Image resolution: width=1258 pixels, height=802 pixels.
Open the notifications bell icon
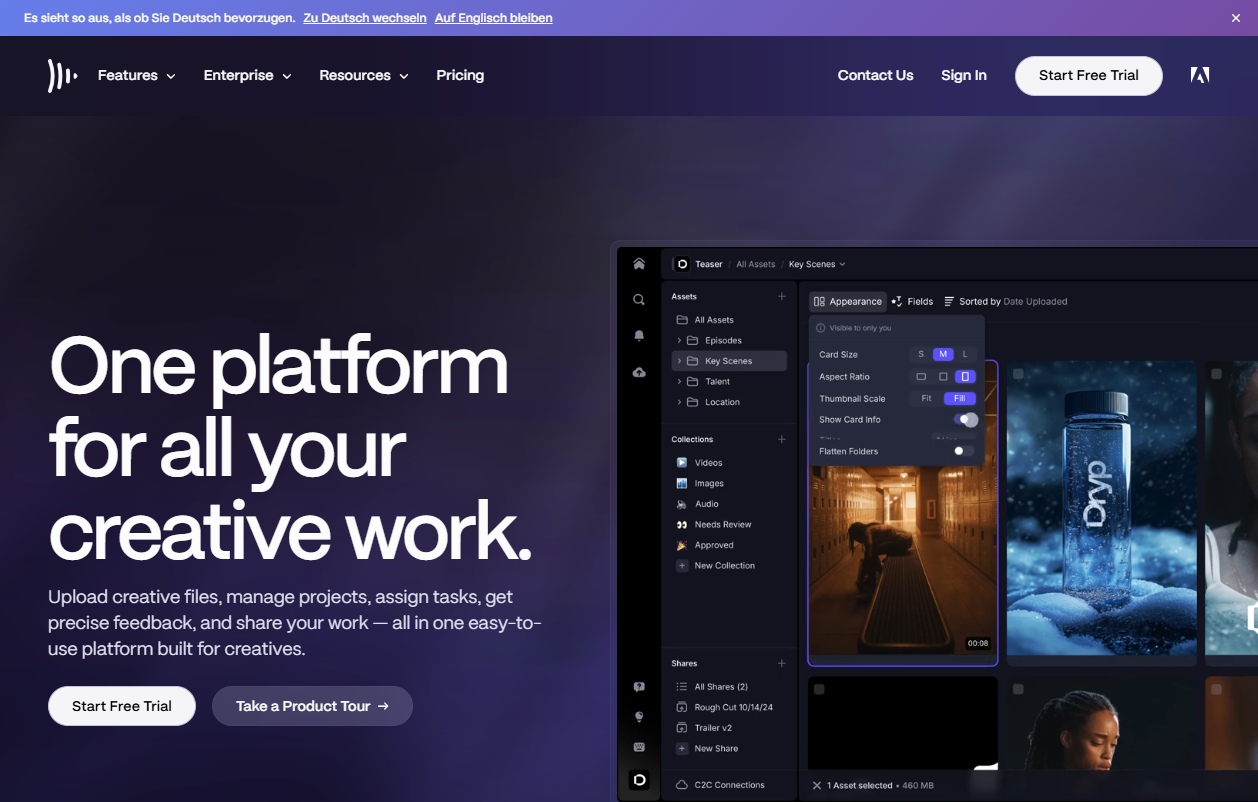pos(639,336)
